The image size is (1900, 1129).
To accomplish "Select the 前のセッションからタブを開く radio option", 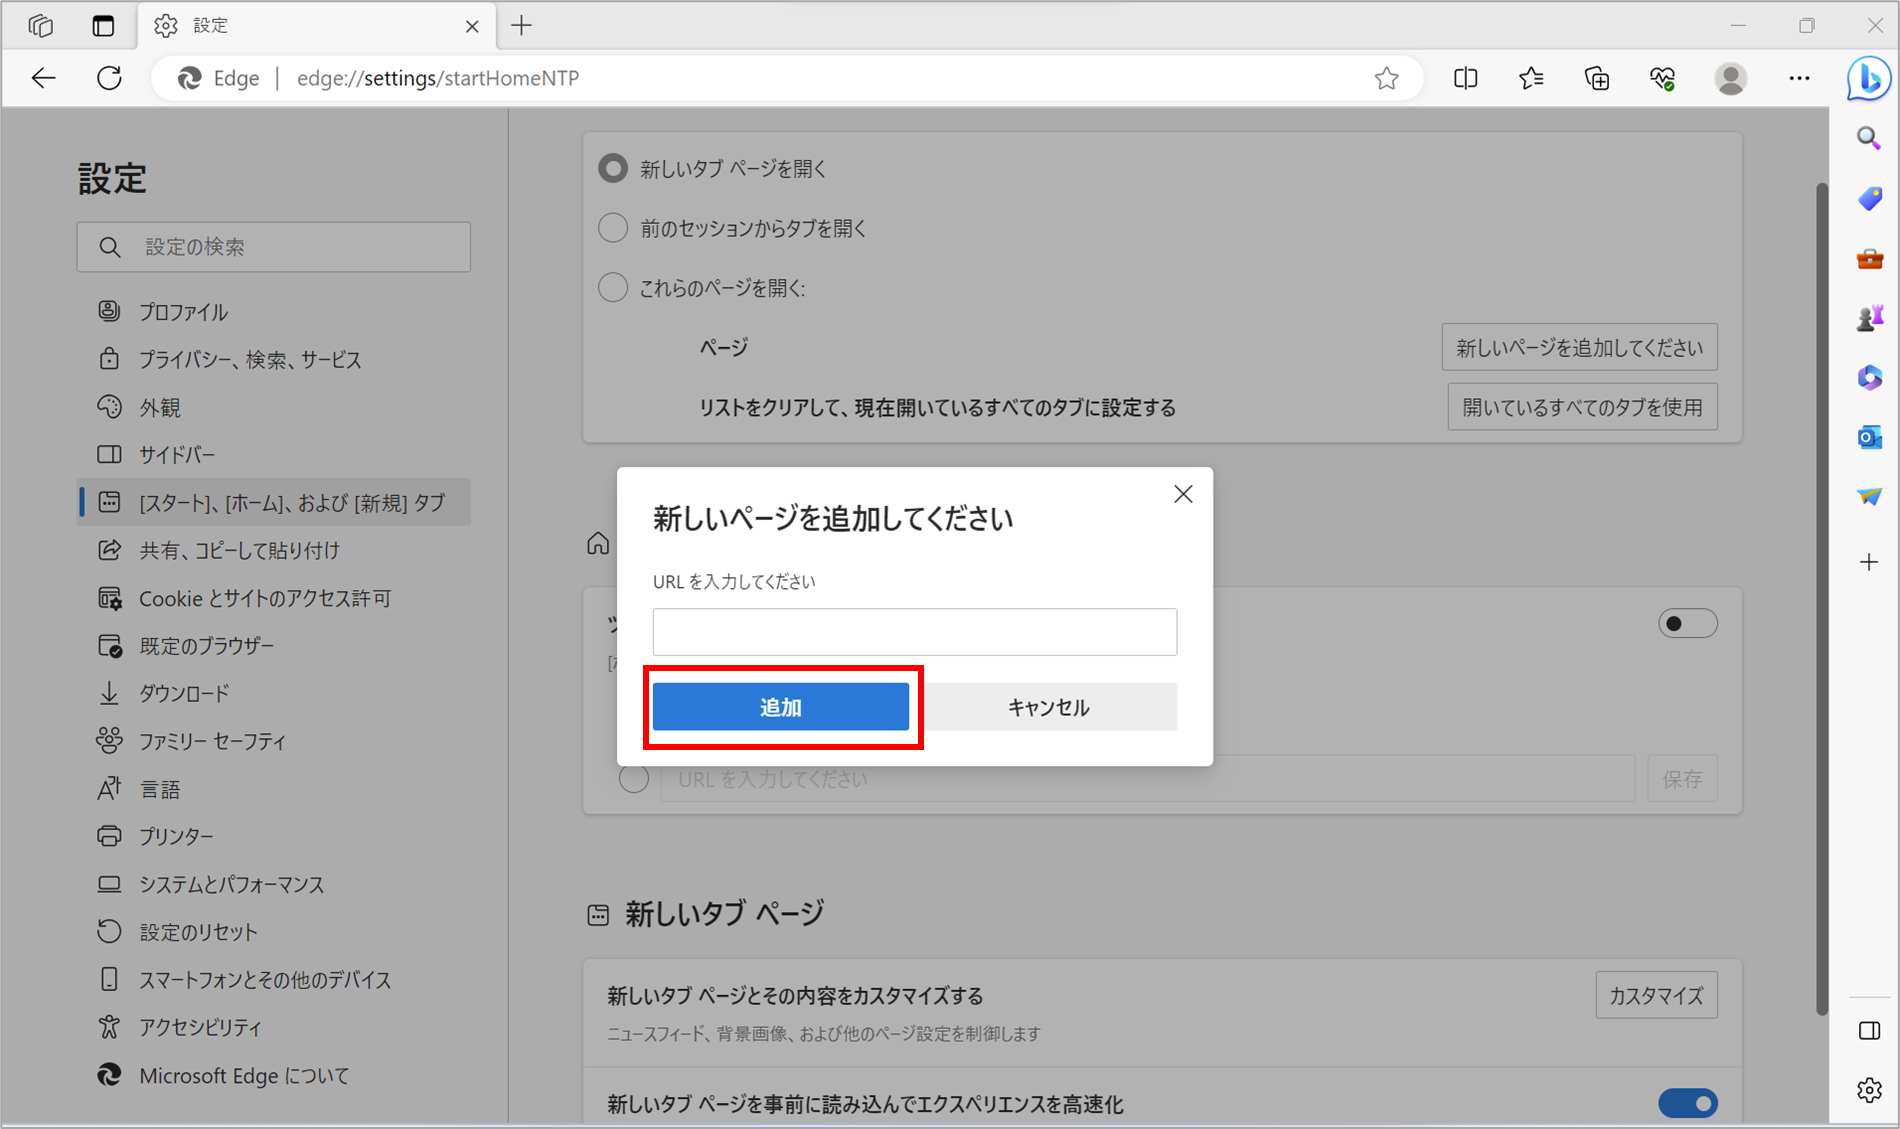I will coord(613,228).
